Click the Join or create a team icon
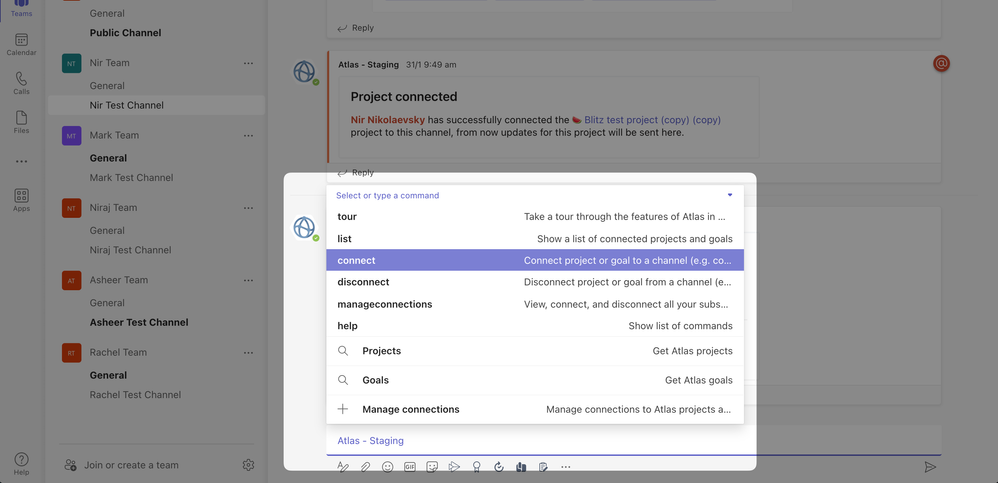This screenshot has height=483, width=998. tap(71, 465)
